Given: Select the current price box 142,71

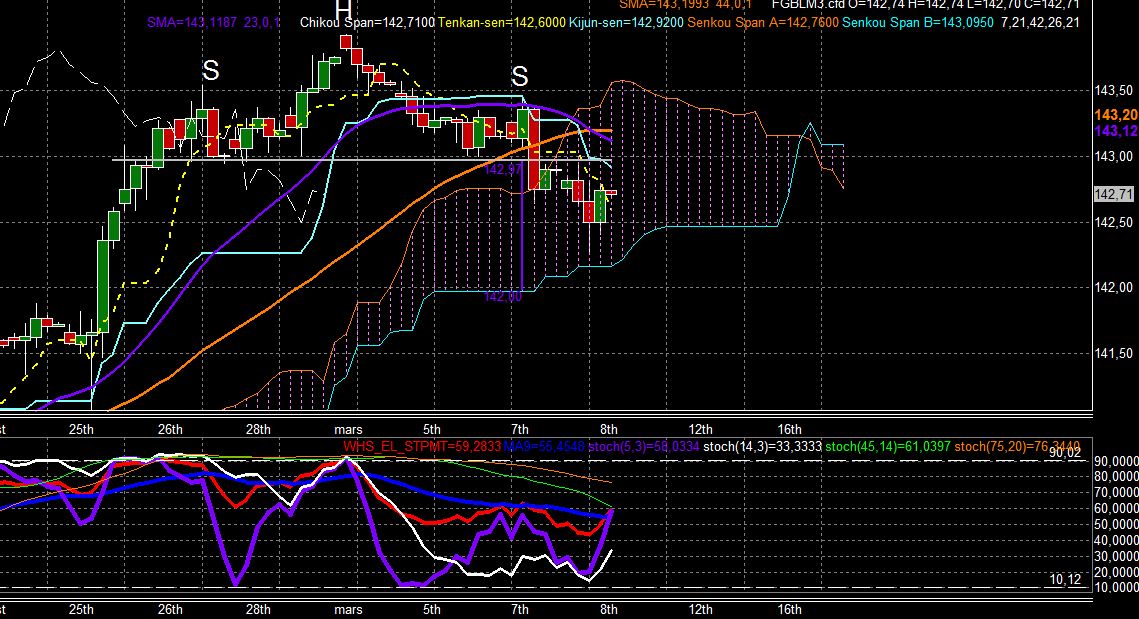Looking at the screenshot, I should 1114,194.
